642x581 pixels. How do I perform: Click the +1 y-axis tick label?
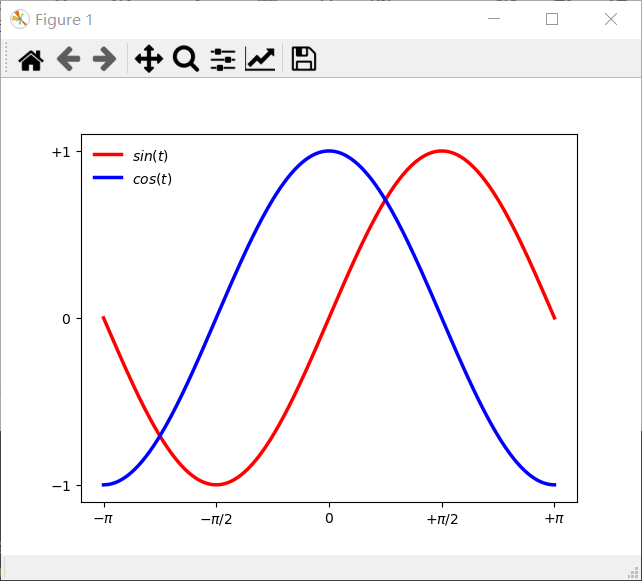[x=61, y=152]
